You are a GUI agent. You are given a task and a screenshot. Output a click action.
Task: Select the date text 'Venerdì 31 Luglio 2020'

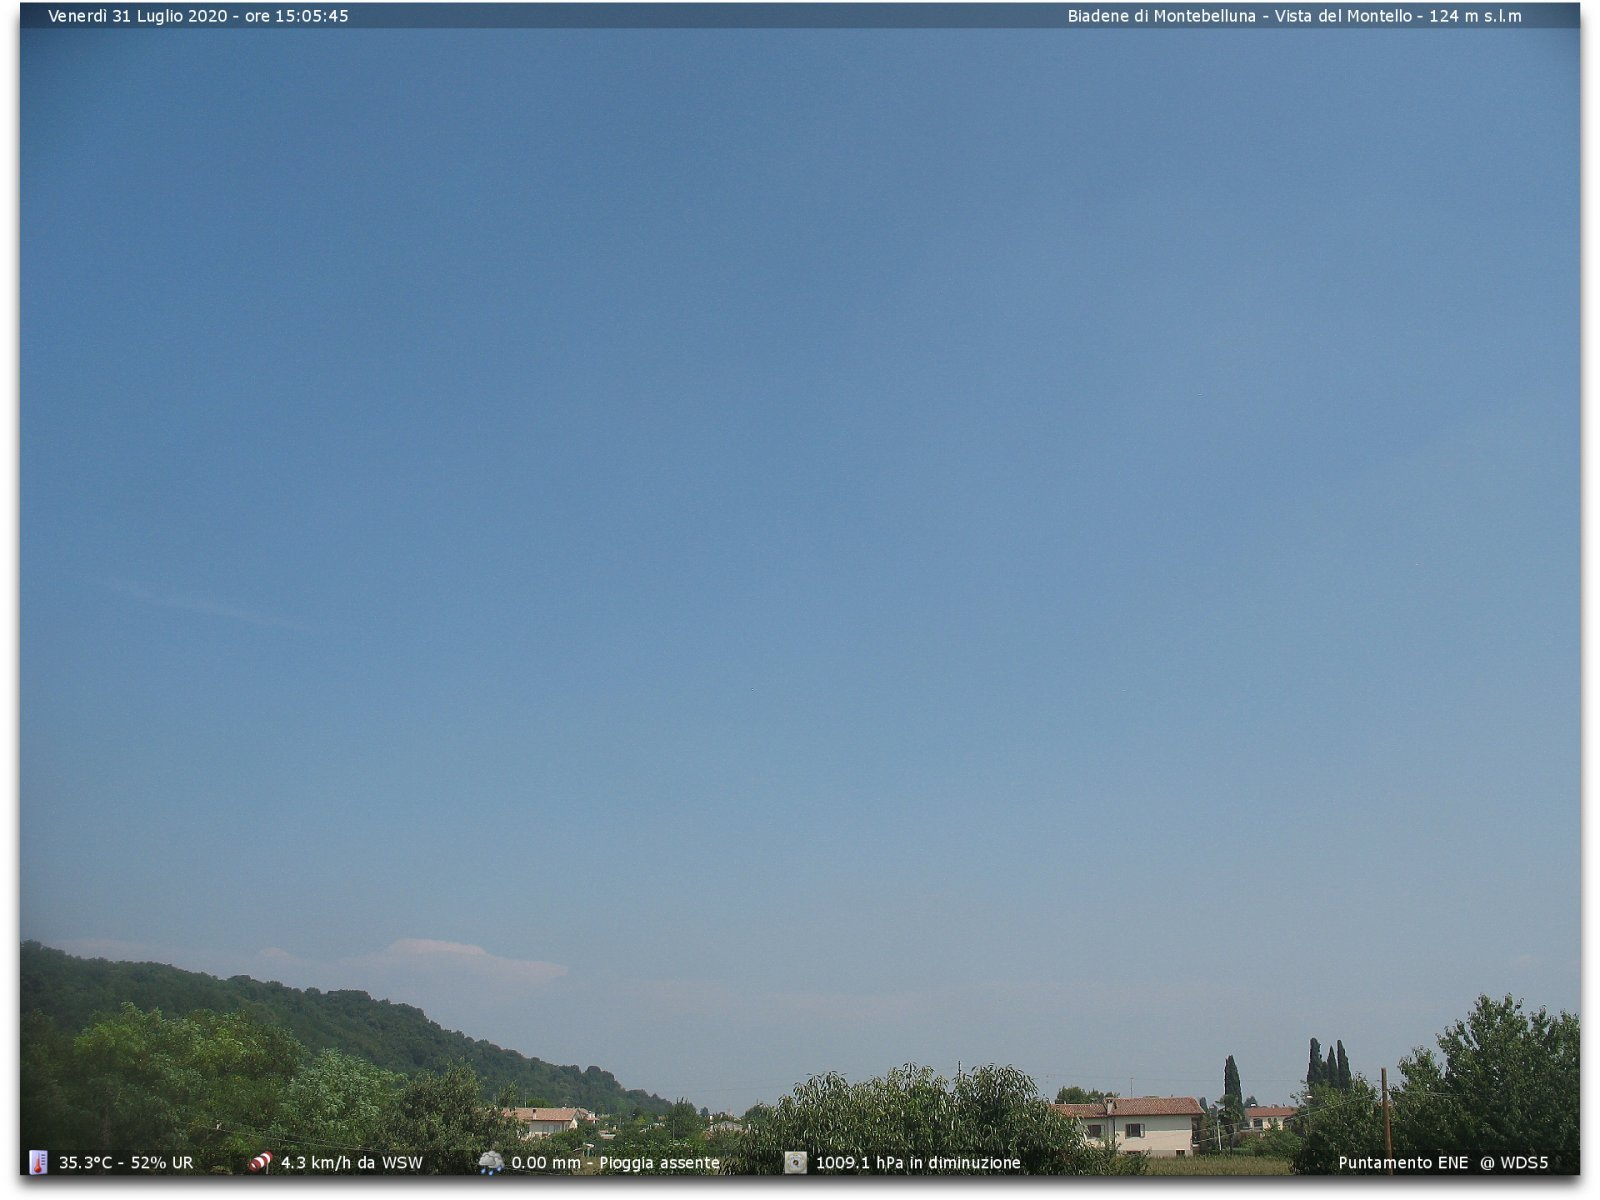138,16
